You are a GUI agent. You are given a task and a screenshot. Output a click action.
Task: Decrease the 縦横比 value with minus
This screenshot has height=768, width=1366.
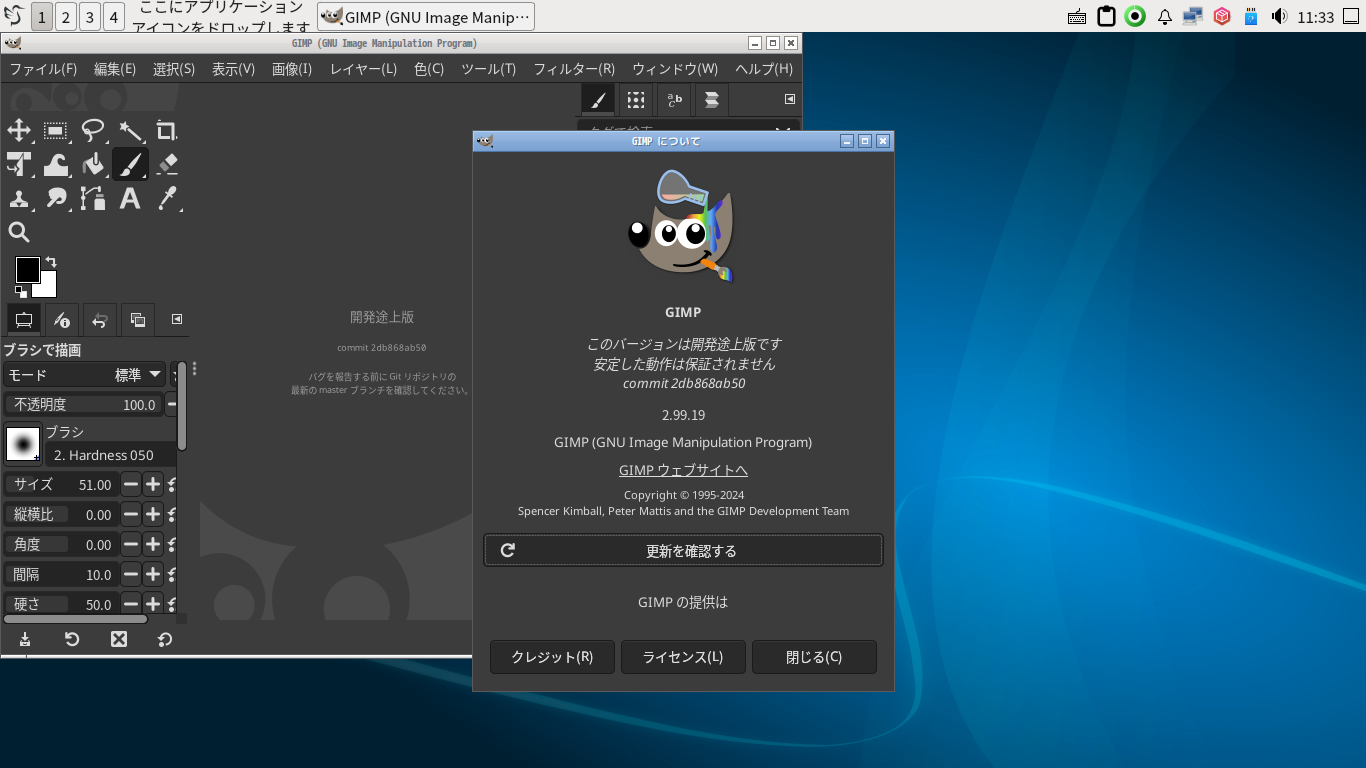131,515
